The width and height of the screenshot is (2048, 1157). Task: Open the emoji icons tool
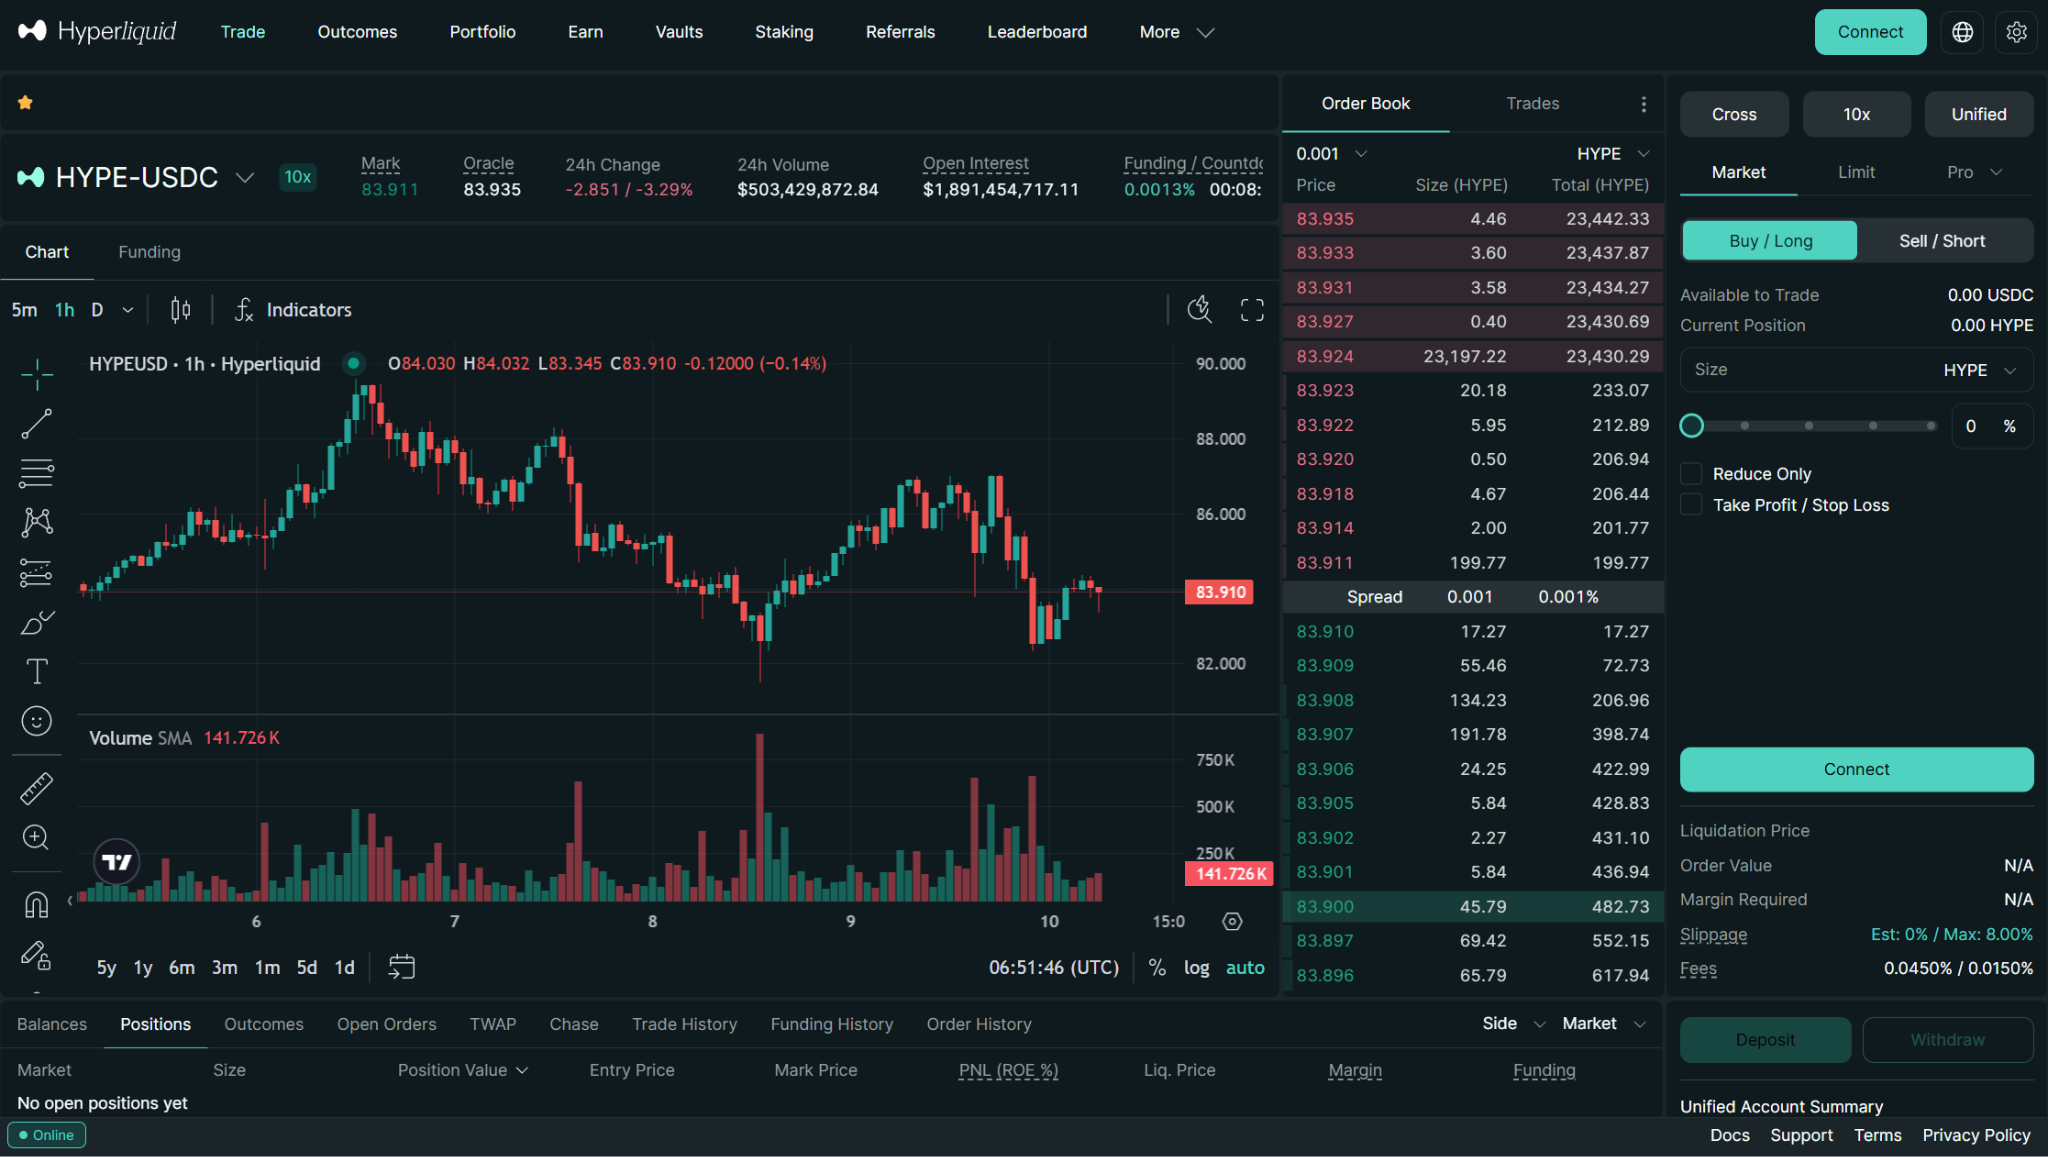(36, 721)
